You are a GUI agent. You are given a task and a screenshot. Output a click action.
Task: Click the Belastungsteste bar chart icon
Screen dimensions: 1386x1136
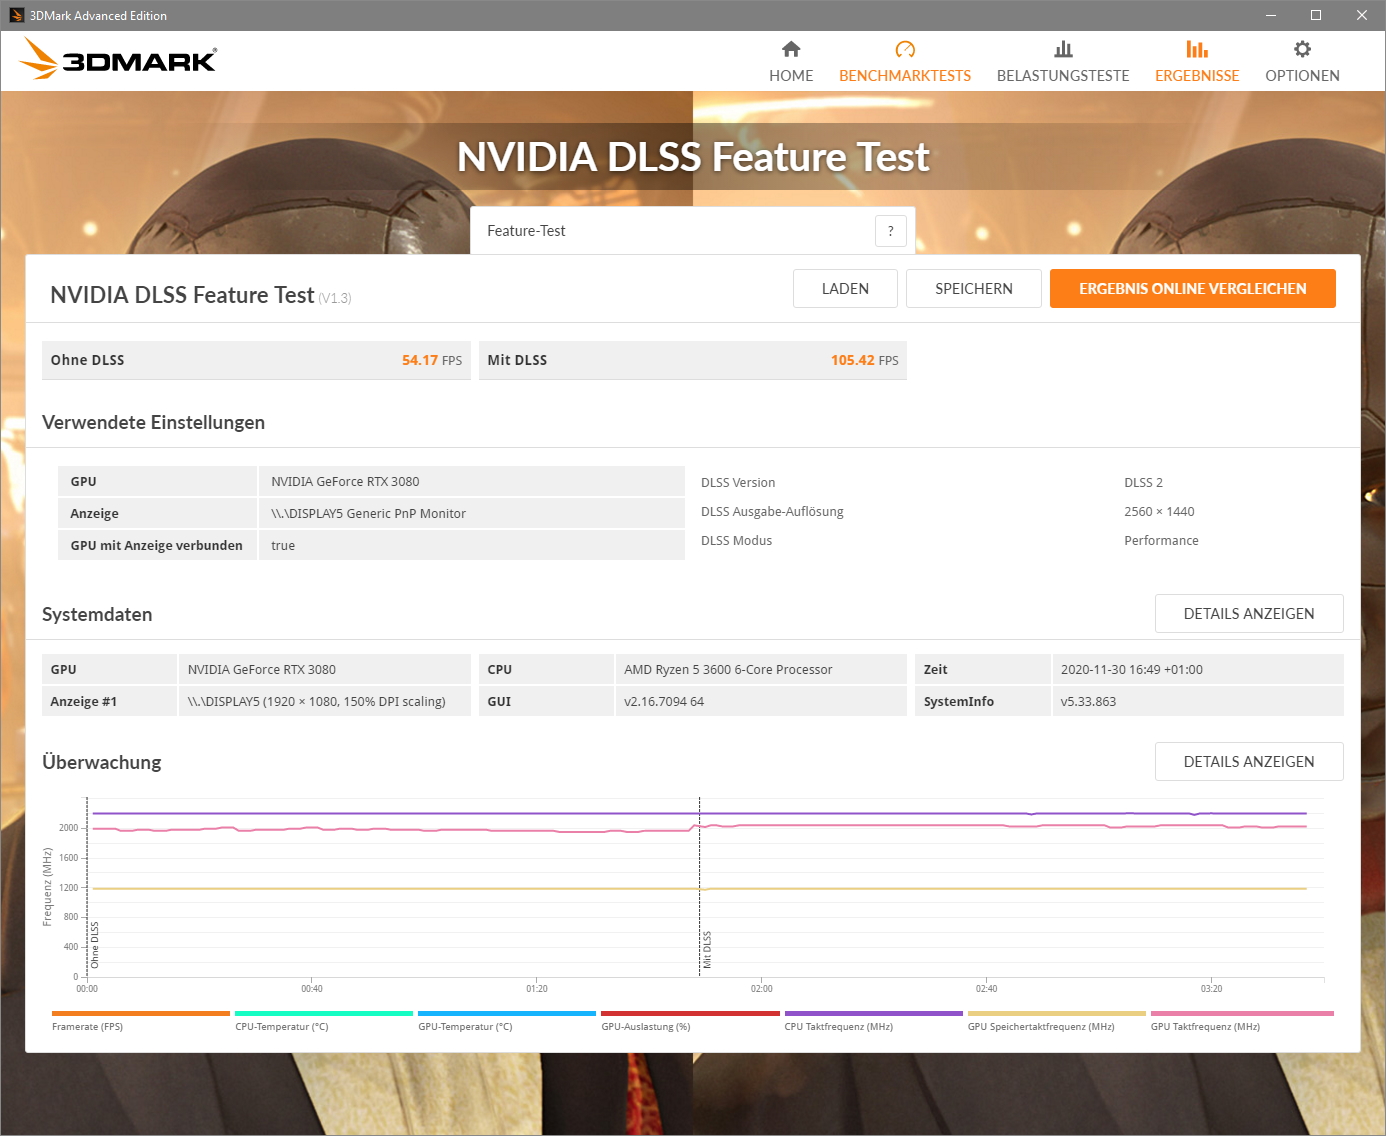[x=1063, y=49]
